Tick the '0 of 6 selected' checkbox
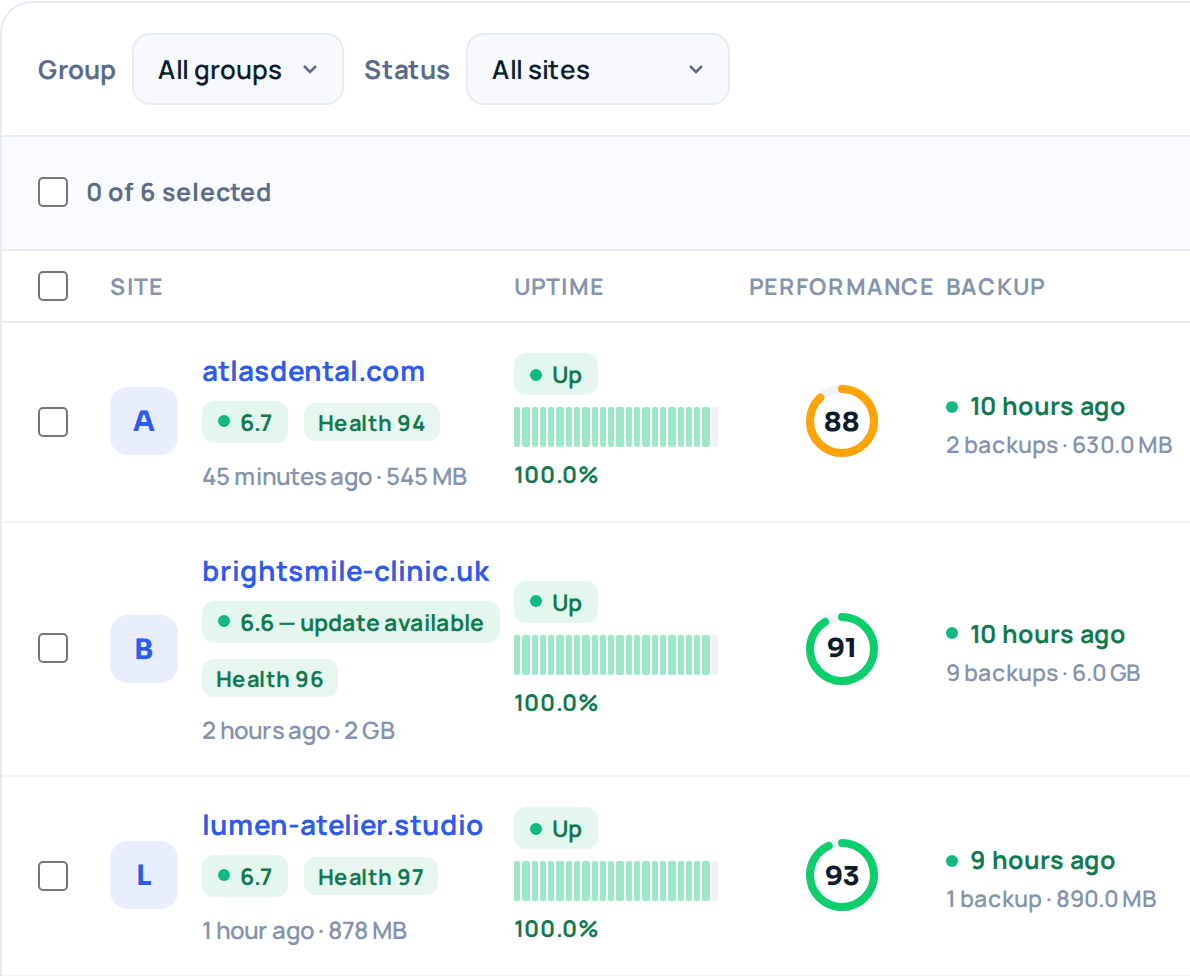This screenshot has width=1190, height=976. 53,192
